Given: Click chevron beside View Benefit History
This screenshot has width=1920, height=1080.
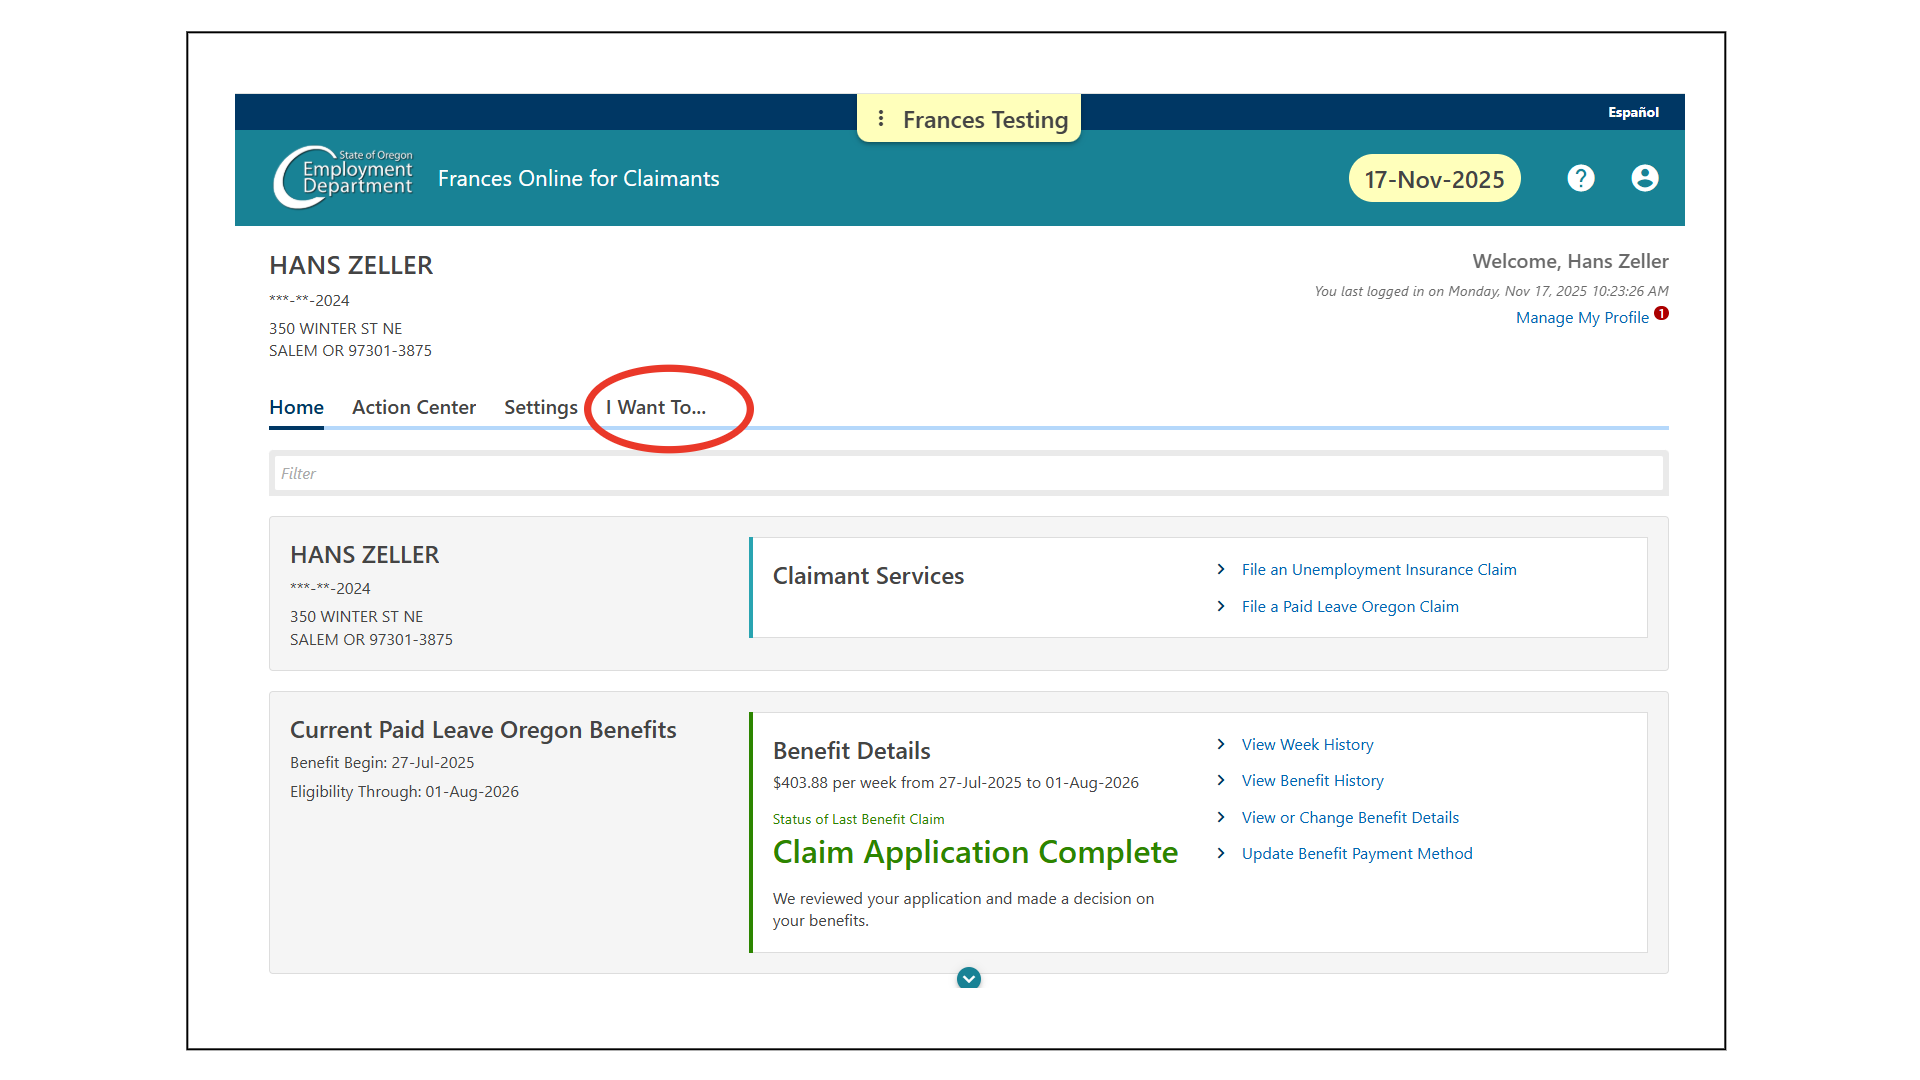Looking at the screenshot, I should [x=1221, y=780].
